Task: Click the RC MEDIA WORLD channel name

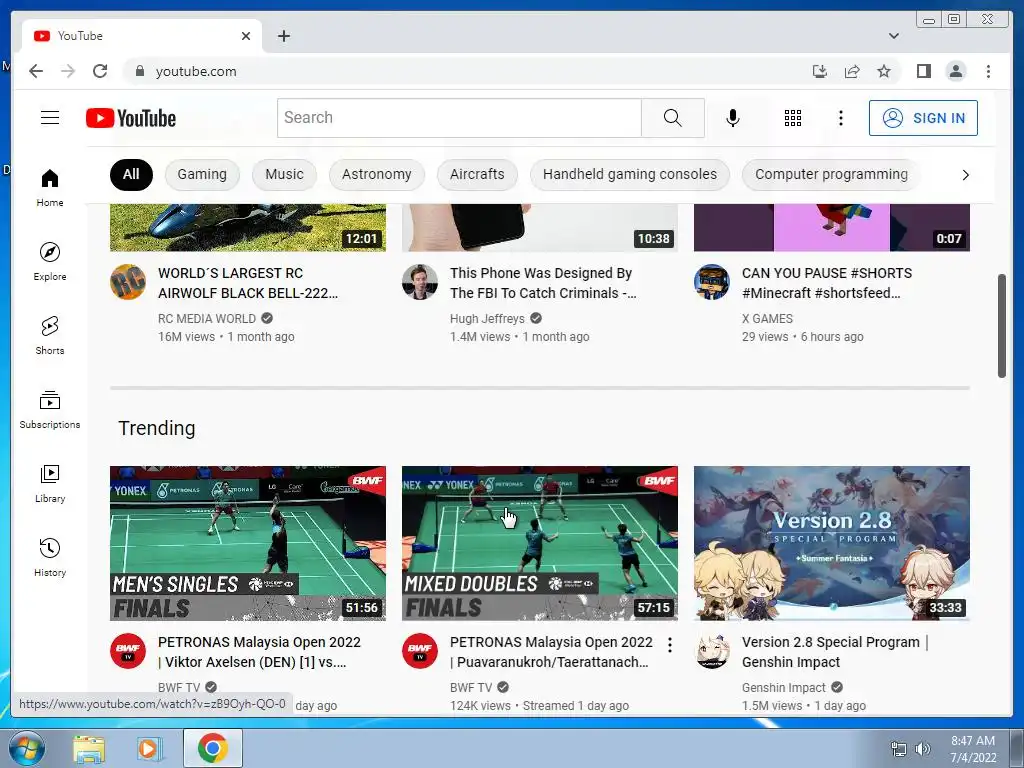Action: (206, 319)
